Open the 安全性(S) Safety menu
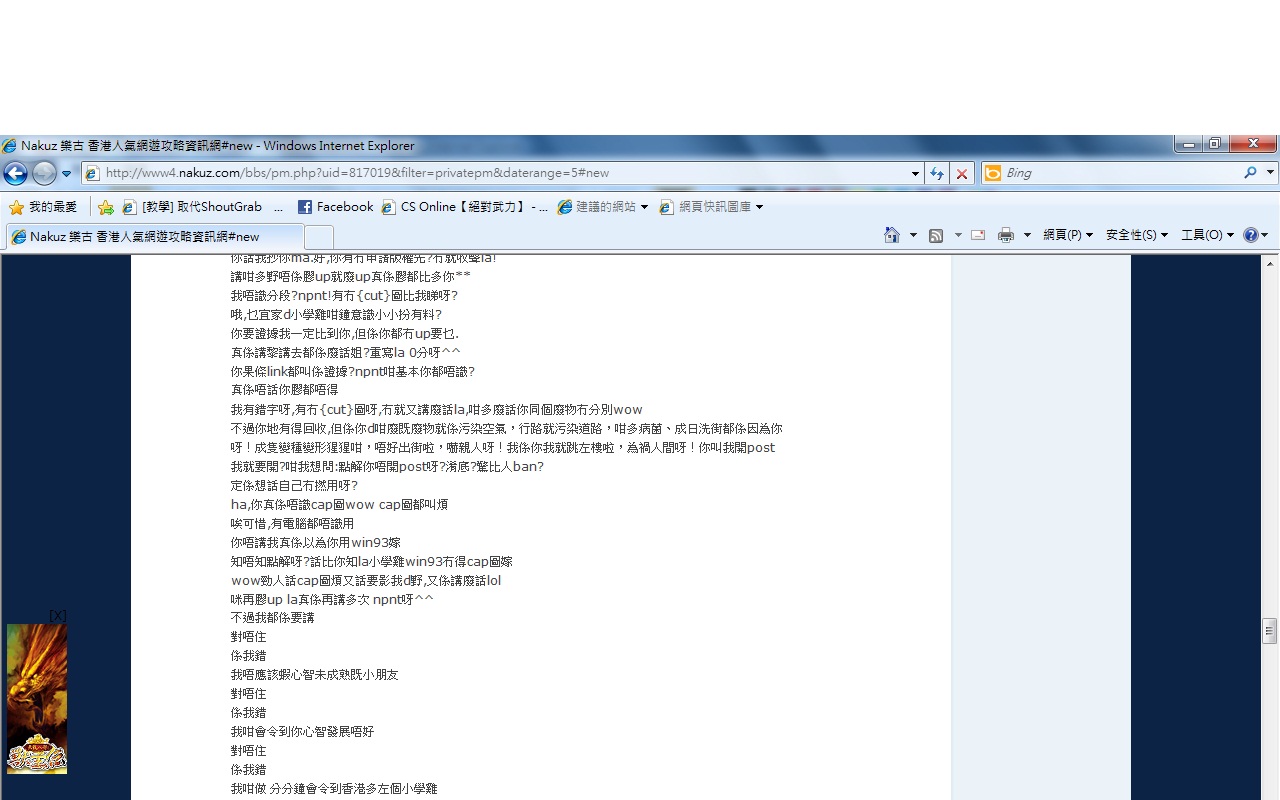 (x=1136, y=235)
